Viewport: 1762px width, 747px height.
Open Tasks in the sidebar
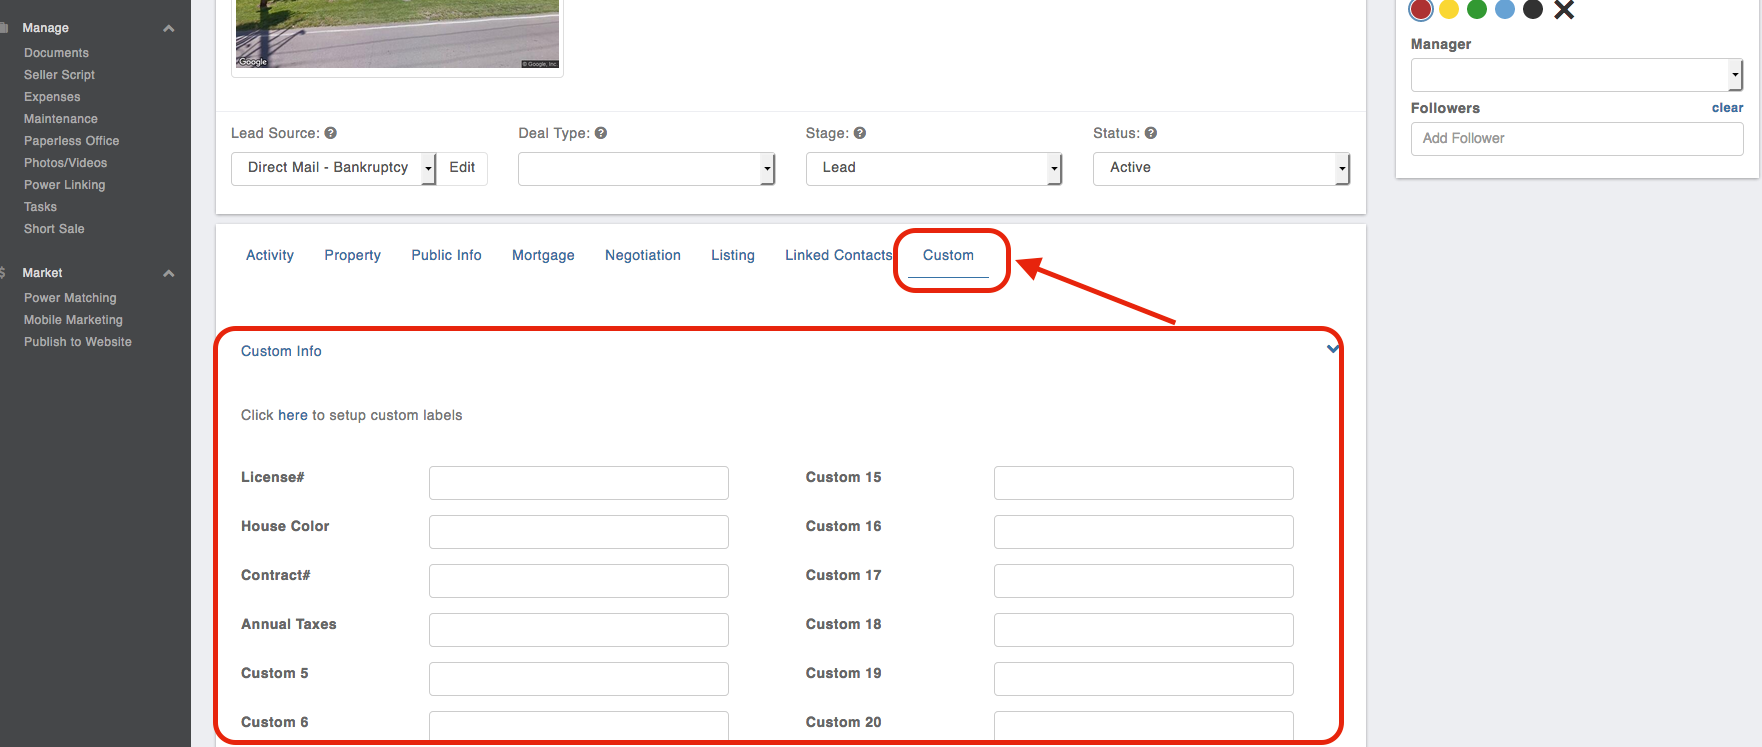tap(40, 207)
